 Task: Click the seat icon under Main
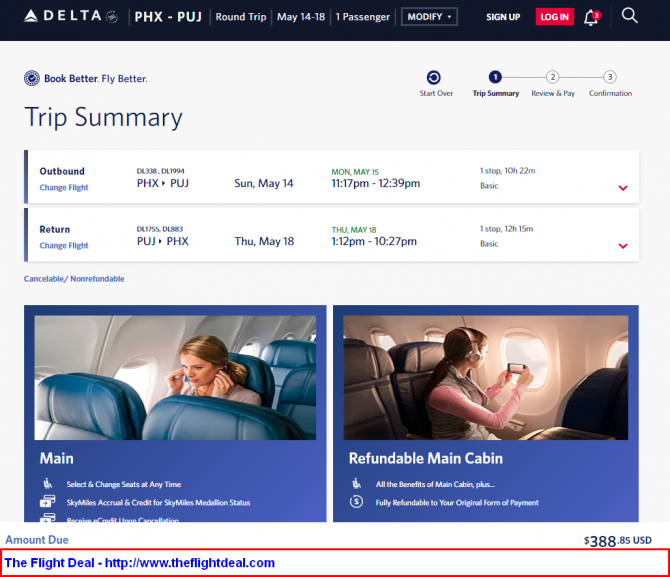tap(47, 483)
